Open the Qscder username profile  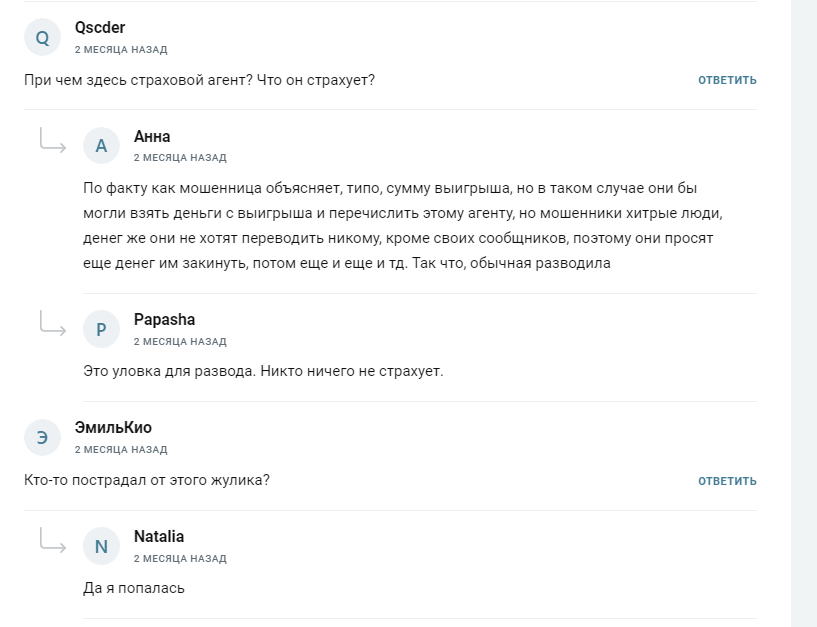click(100, 27)
